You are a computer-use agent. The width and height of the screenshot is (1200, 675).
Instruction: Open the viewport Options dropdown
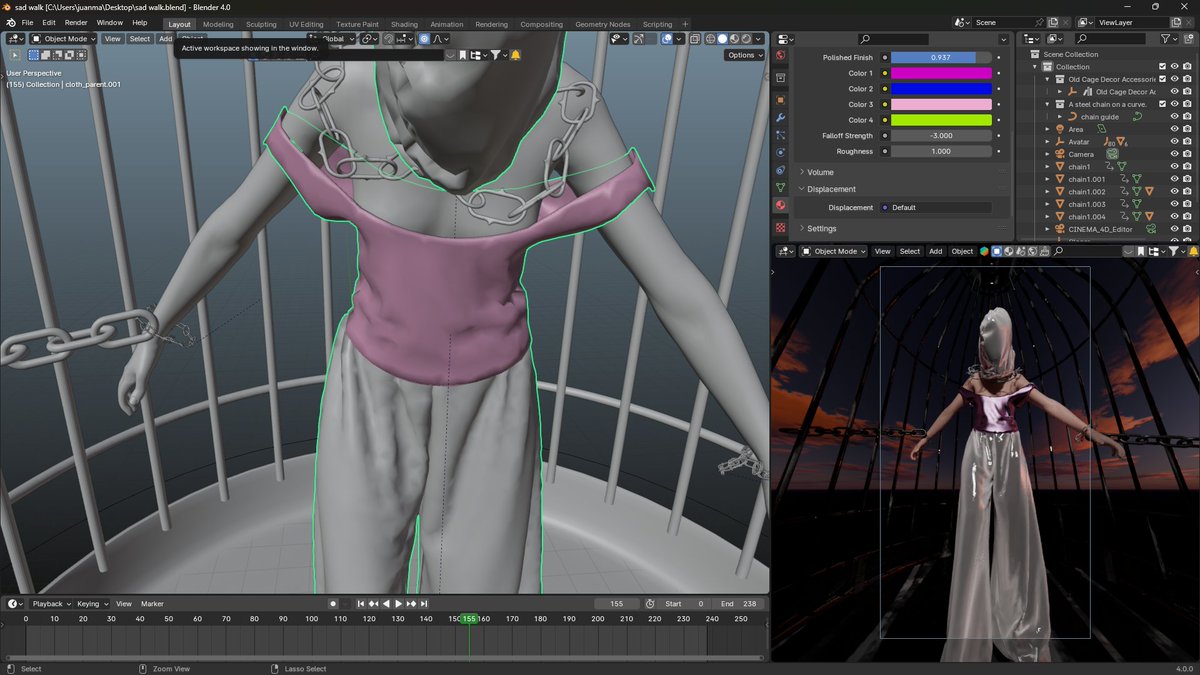tap(744, 55)
